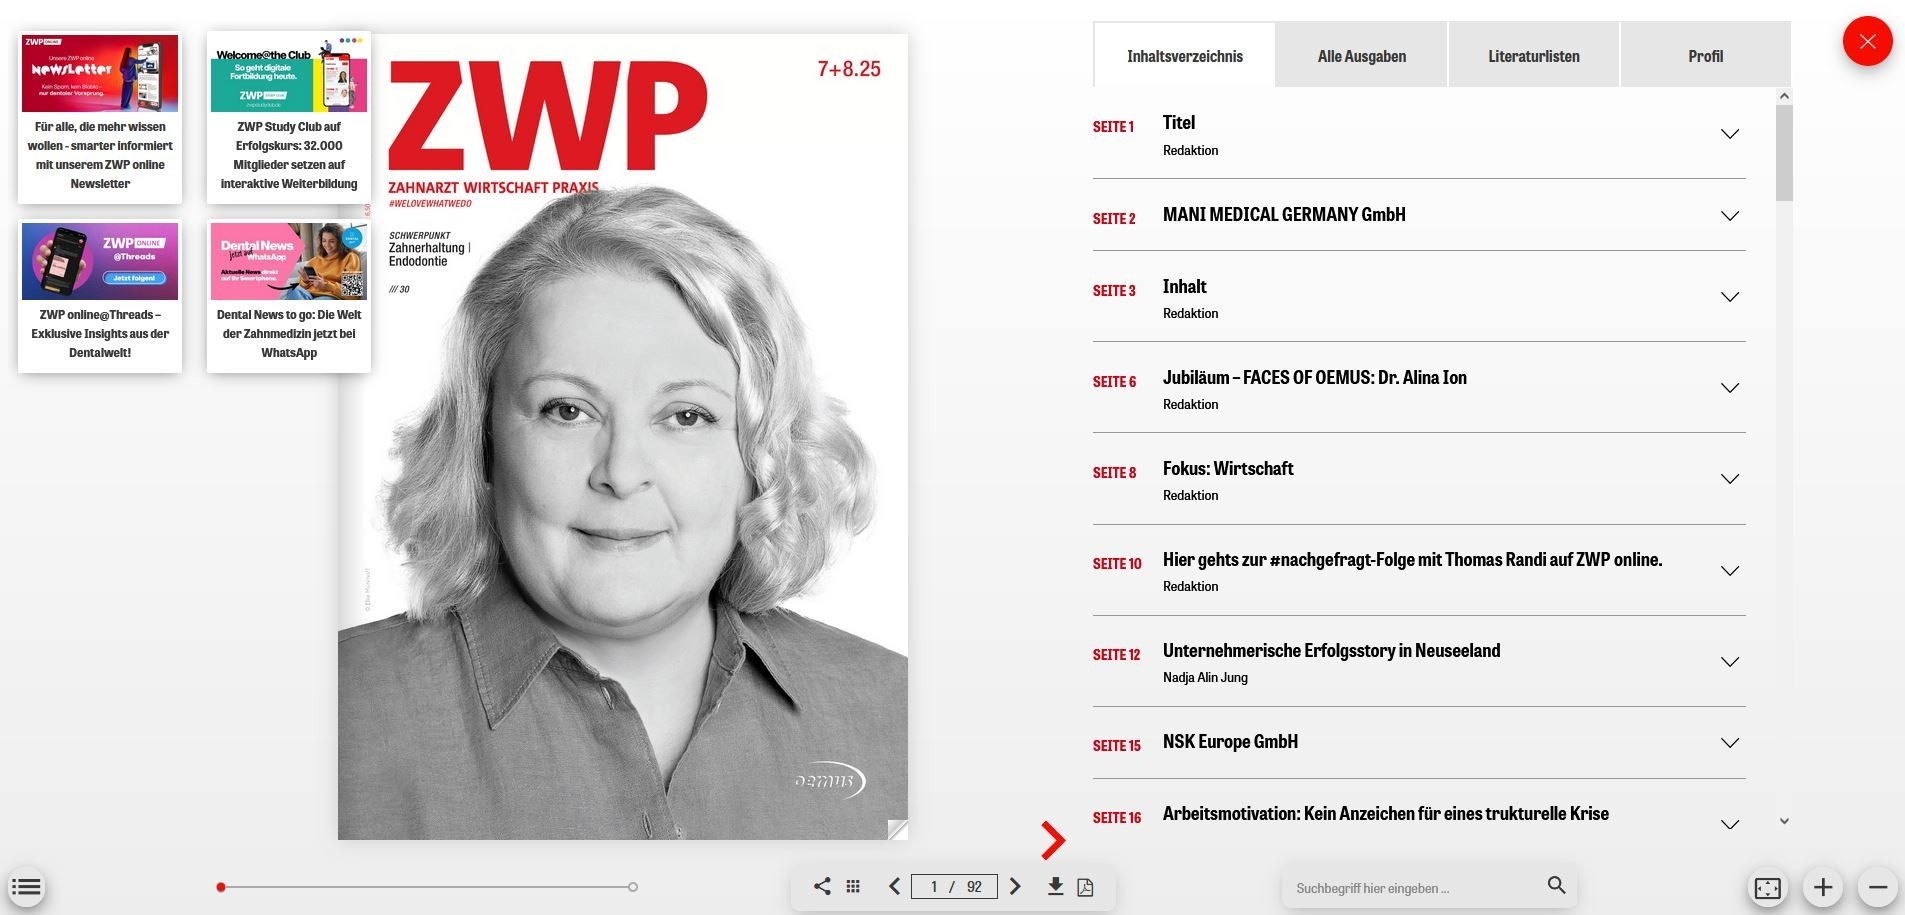Expand the Seite 1 Titel entry
The image size is (1905, 915).
point(1730,134)
